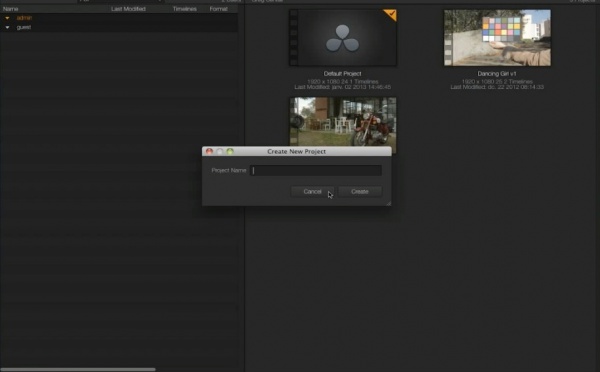The image size is (600, 372).
Task: Click the dialog's green zoom button
Action: tap(230, 152)
